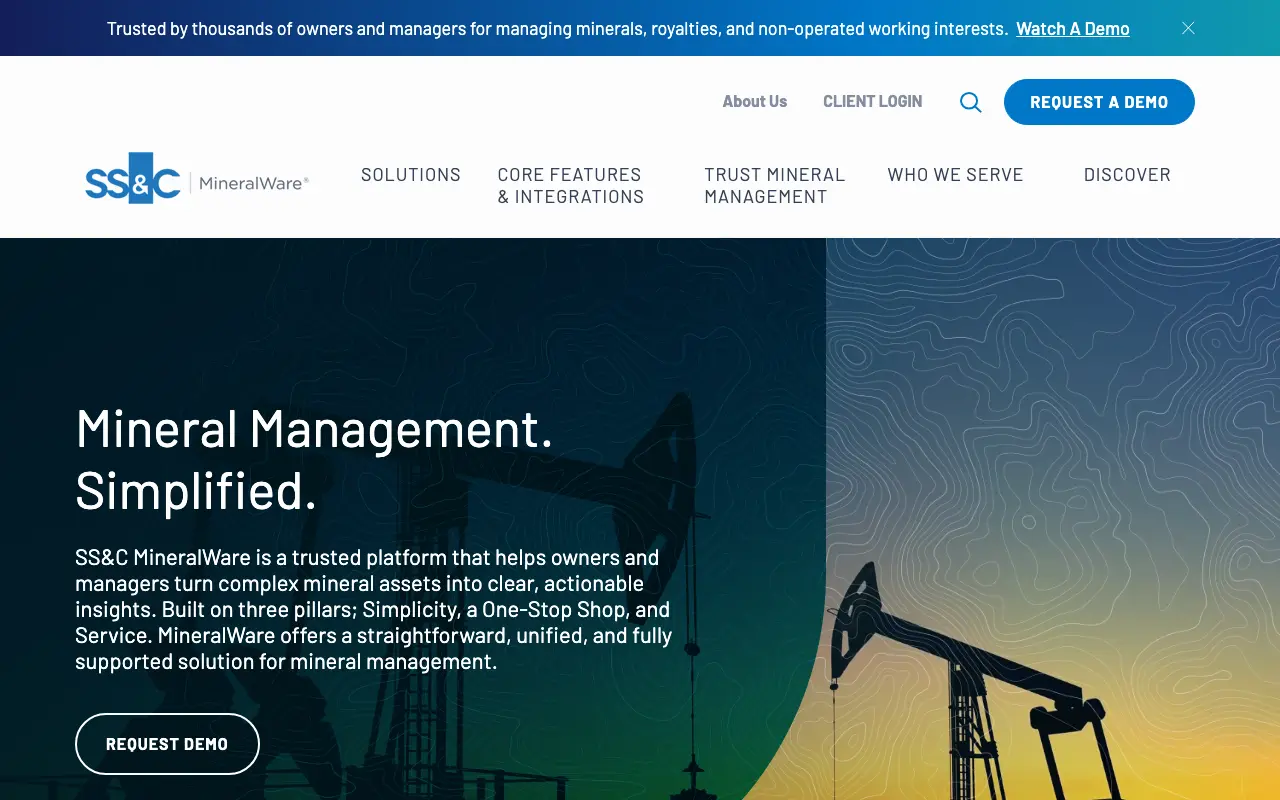The image size is (1280, 800).
Task: Open the TRUST MINERAL MANAGEMENT menu
Action: [775, 186]
